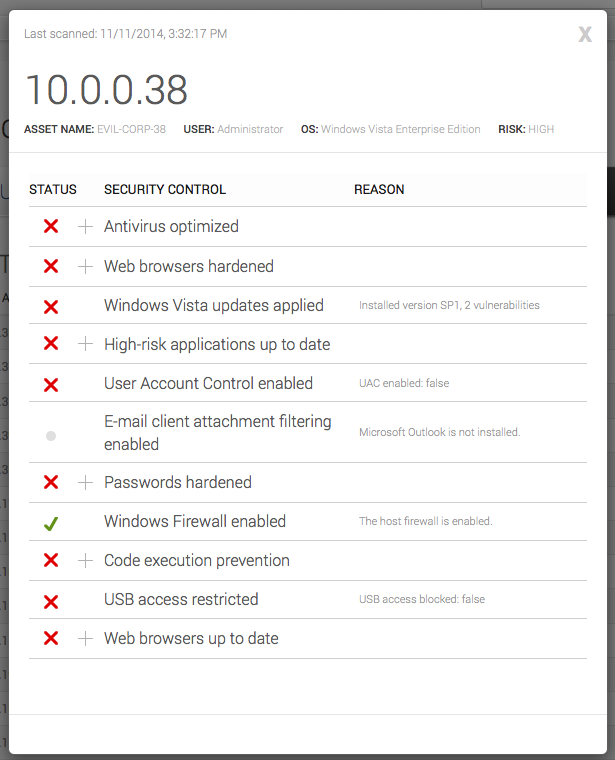Click the Security Control column header

pyautogui.click(x=165, y=190)
